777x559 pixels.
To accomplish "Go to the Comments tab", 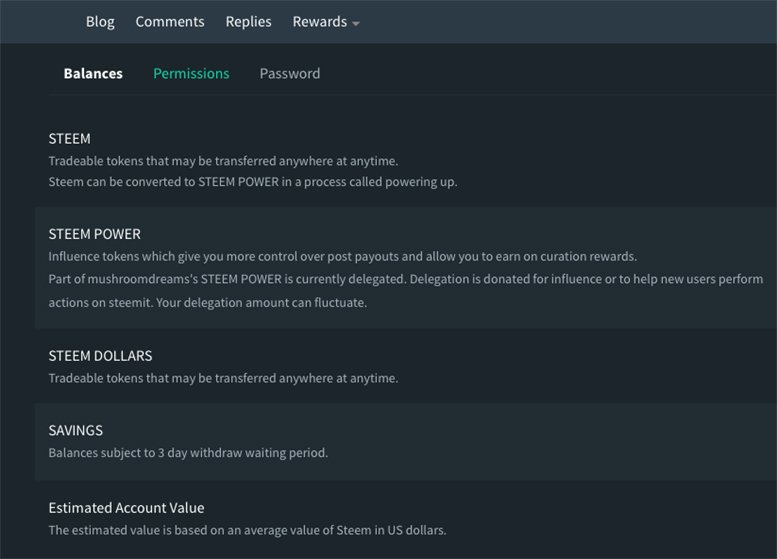I will (x=170, y=22).
